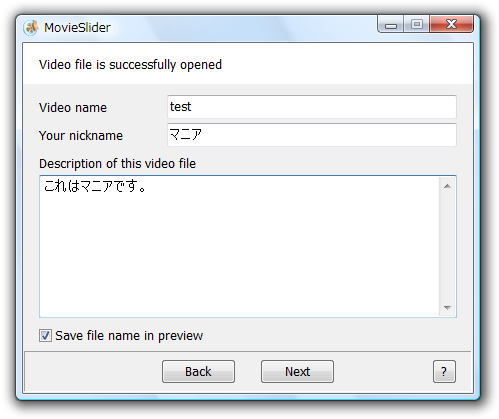This screenshot has width=499, height=419.
Task: Click the Back button
Action: pos(198,371)
